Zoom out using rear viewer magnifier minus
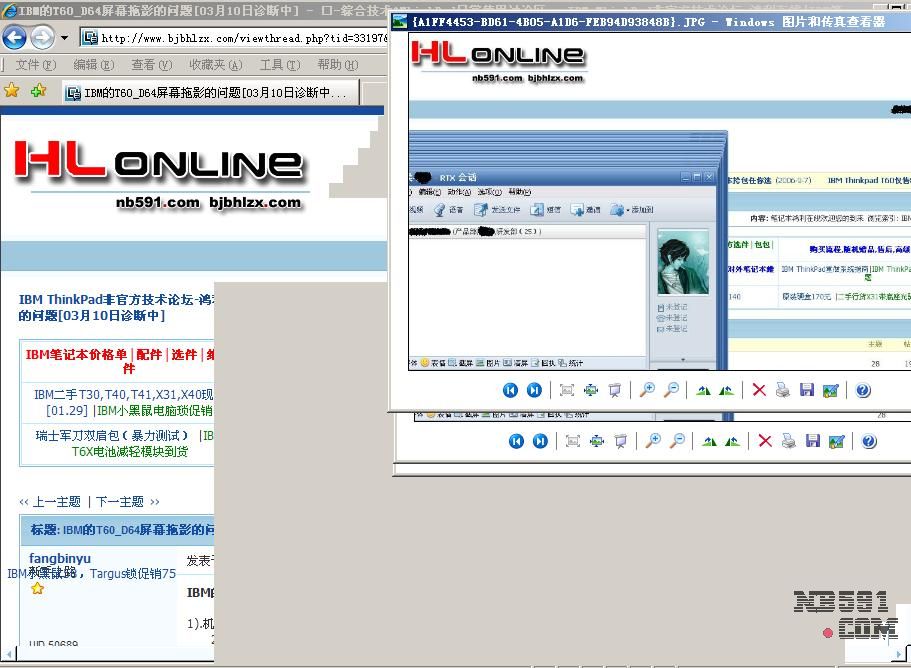 (677, 441)
